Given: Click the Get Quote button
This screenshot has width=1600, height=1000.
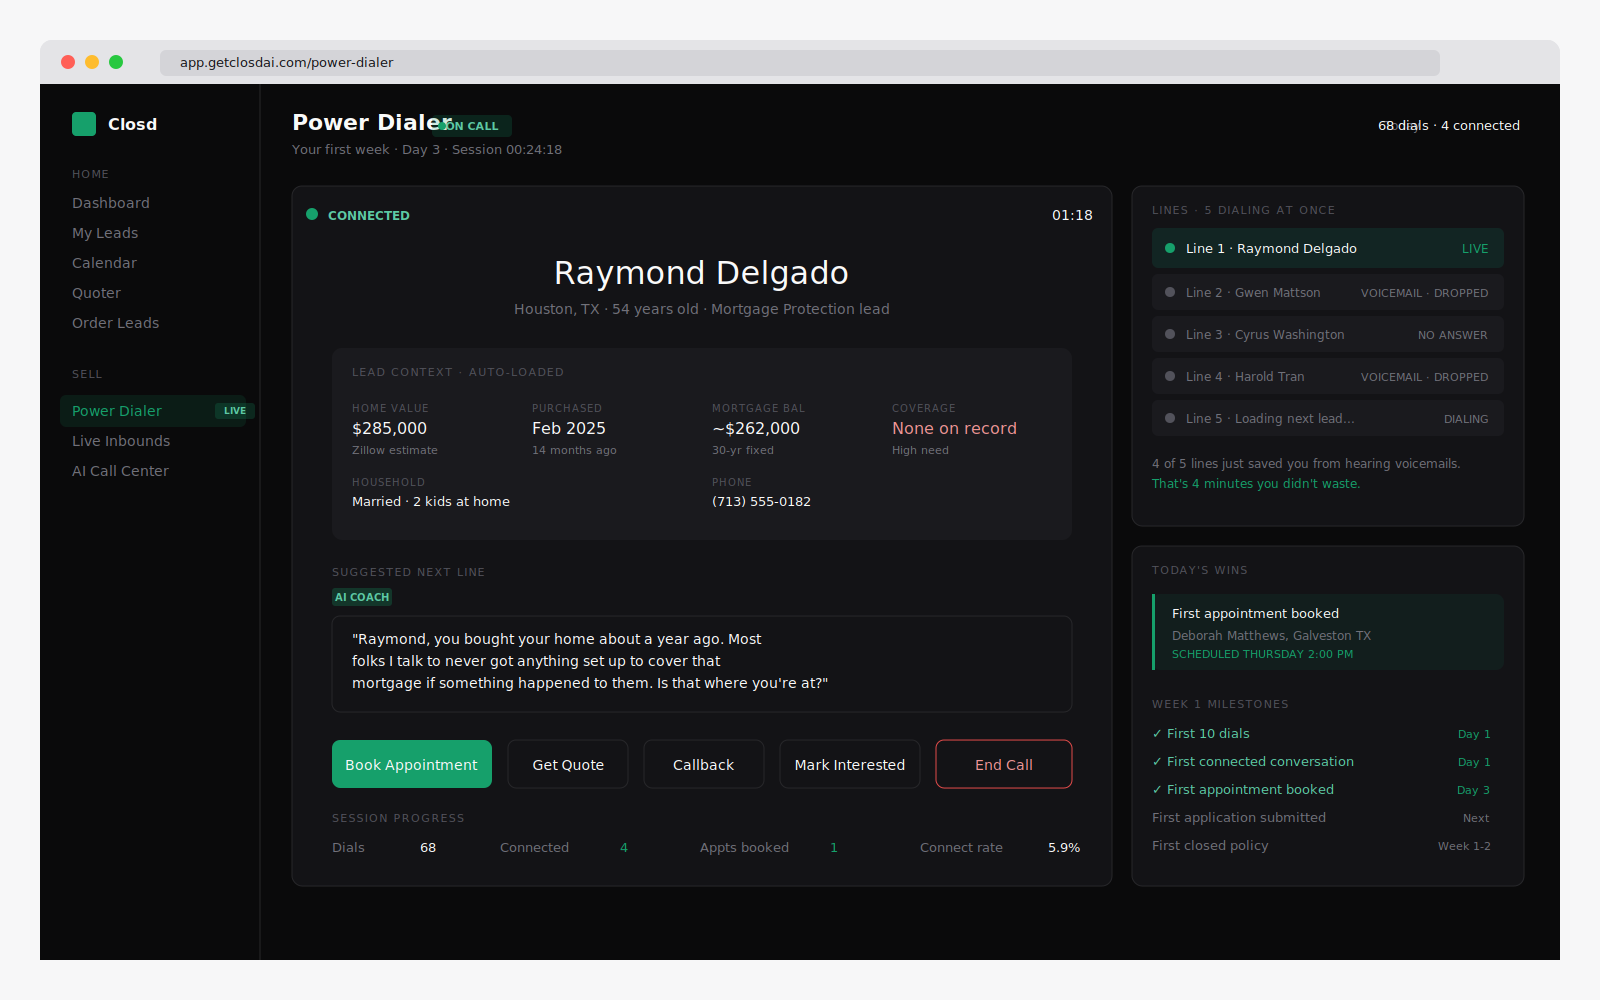Looking at the screenshot, I should pyautogui.click(x=568, y=764).
